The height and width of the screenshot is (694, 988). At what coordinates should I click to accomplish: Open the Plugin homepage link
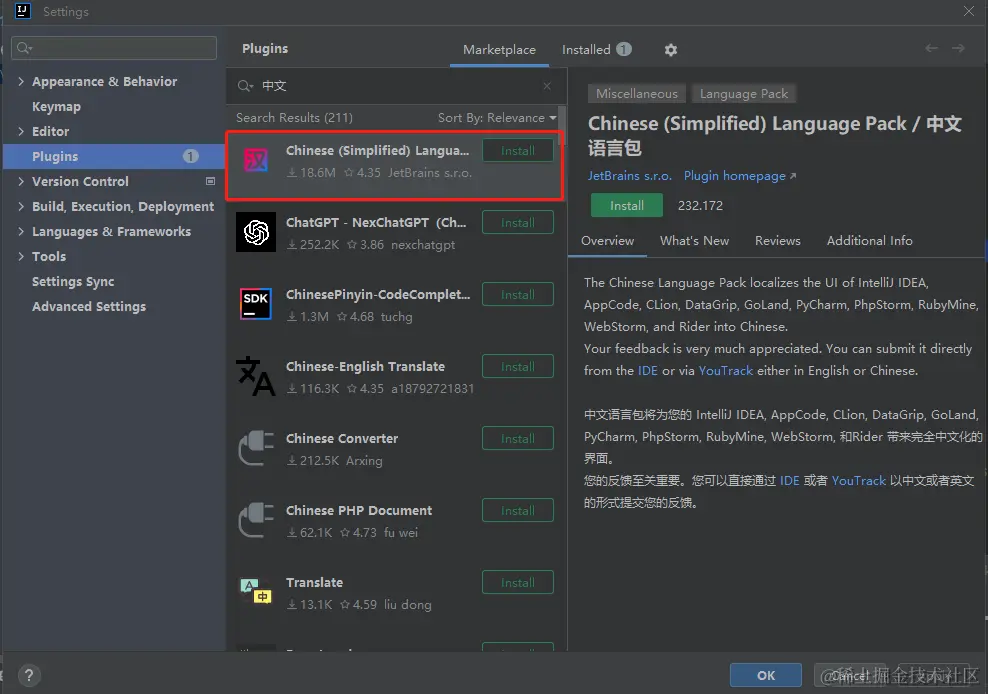pos(740,176)
